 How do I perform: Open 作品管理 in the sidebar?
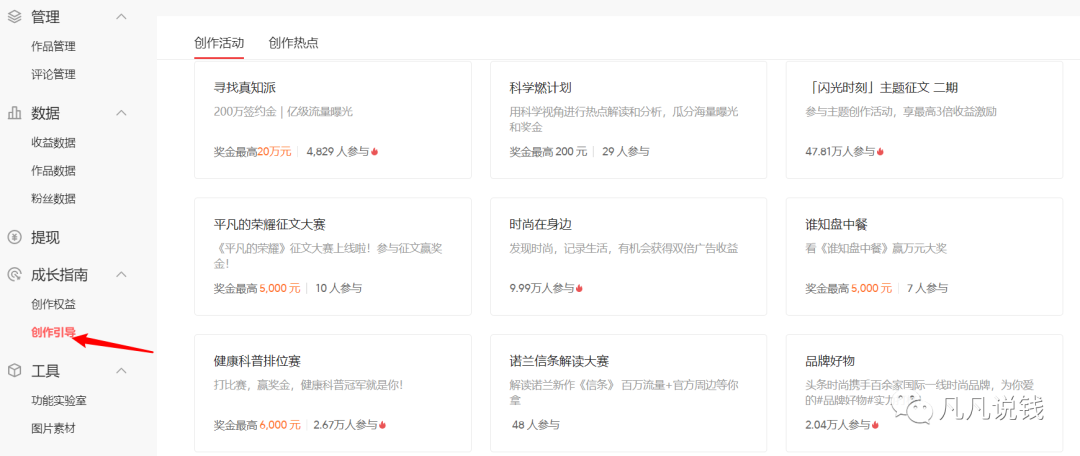(x=53, y=46)
